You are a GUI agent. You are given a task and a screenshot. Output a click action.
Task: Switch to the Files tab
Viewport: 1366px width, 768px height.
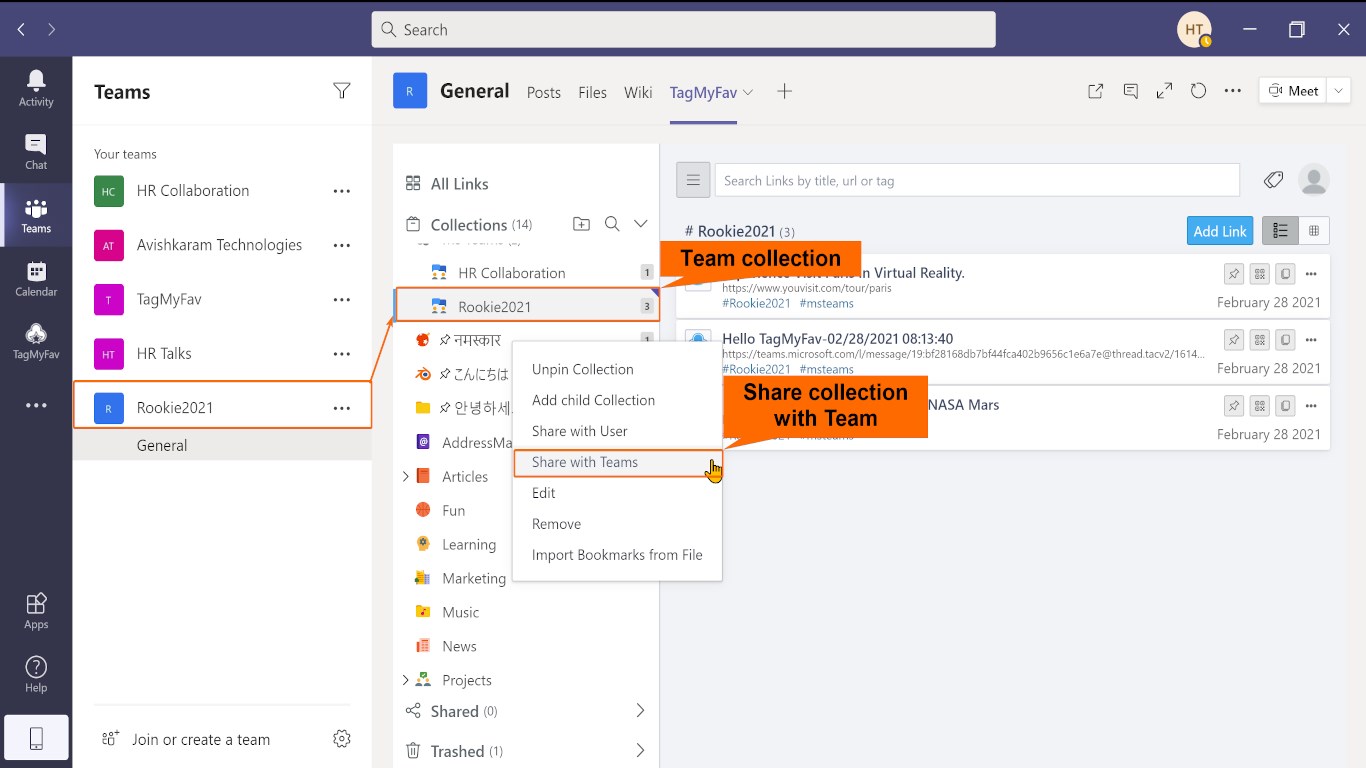click(x=592, y=92)
